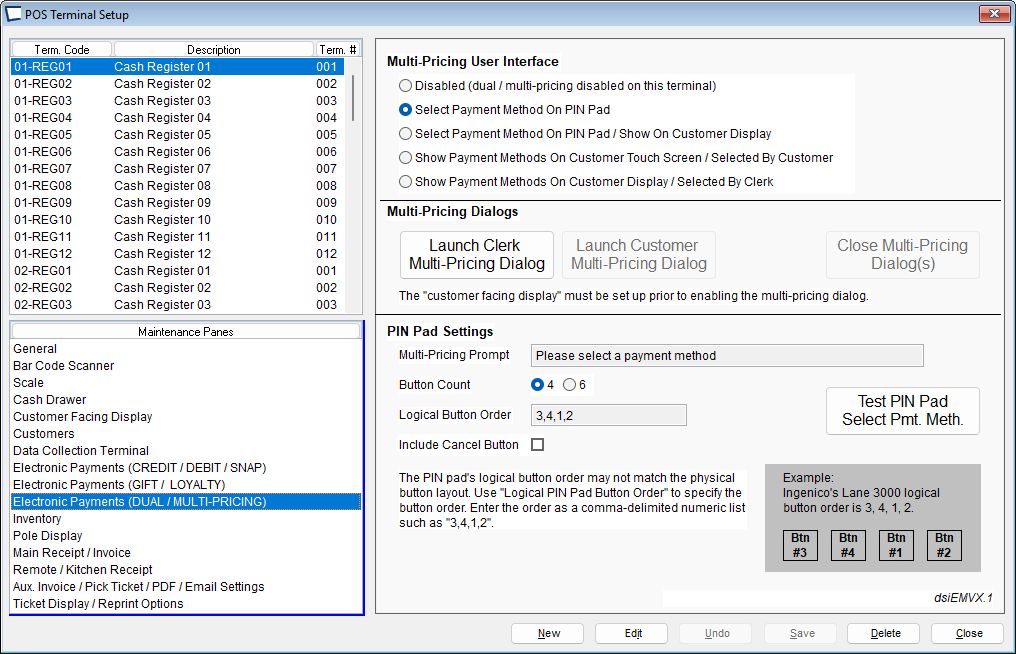Click Test PIN Pad Select Pmt. Meth. button
The width and height of the screenshot is (1016, 654).
[903, 410]
